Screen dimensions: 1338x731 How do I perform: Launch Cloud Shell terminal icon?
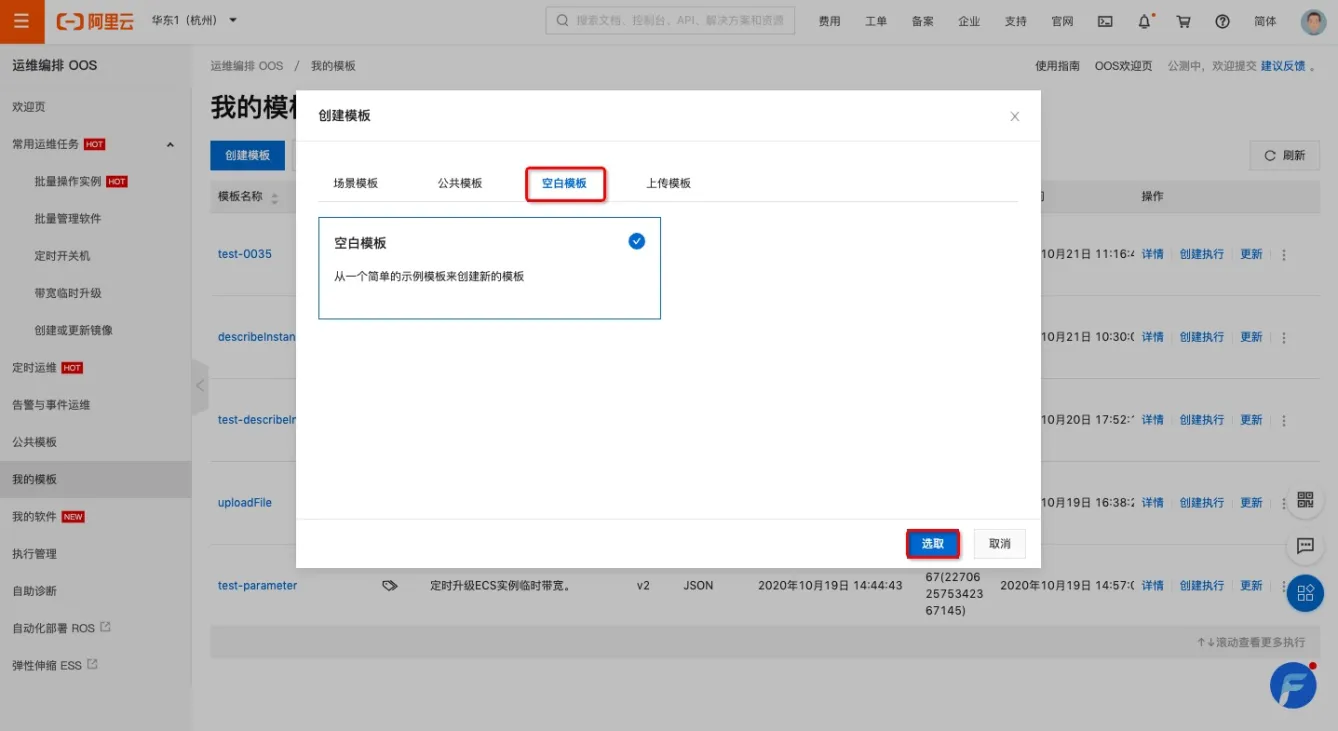click(x=1105, y=21)
